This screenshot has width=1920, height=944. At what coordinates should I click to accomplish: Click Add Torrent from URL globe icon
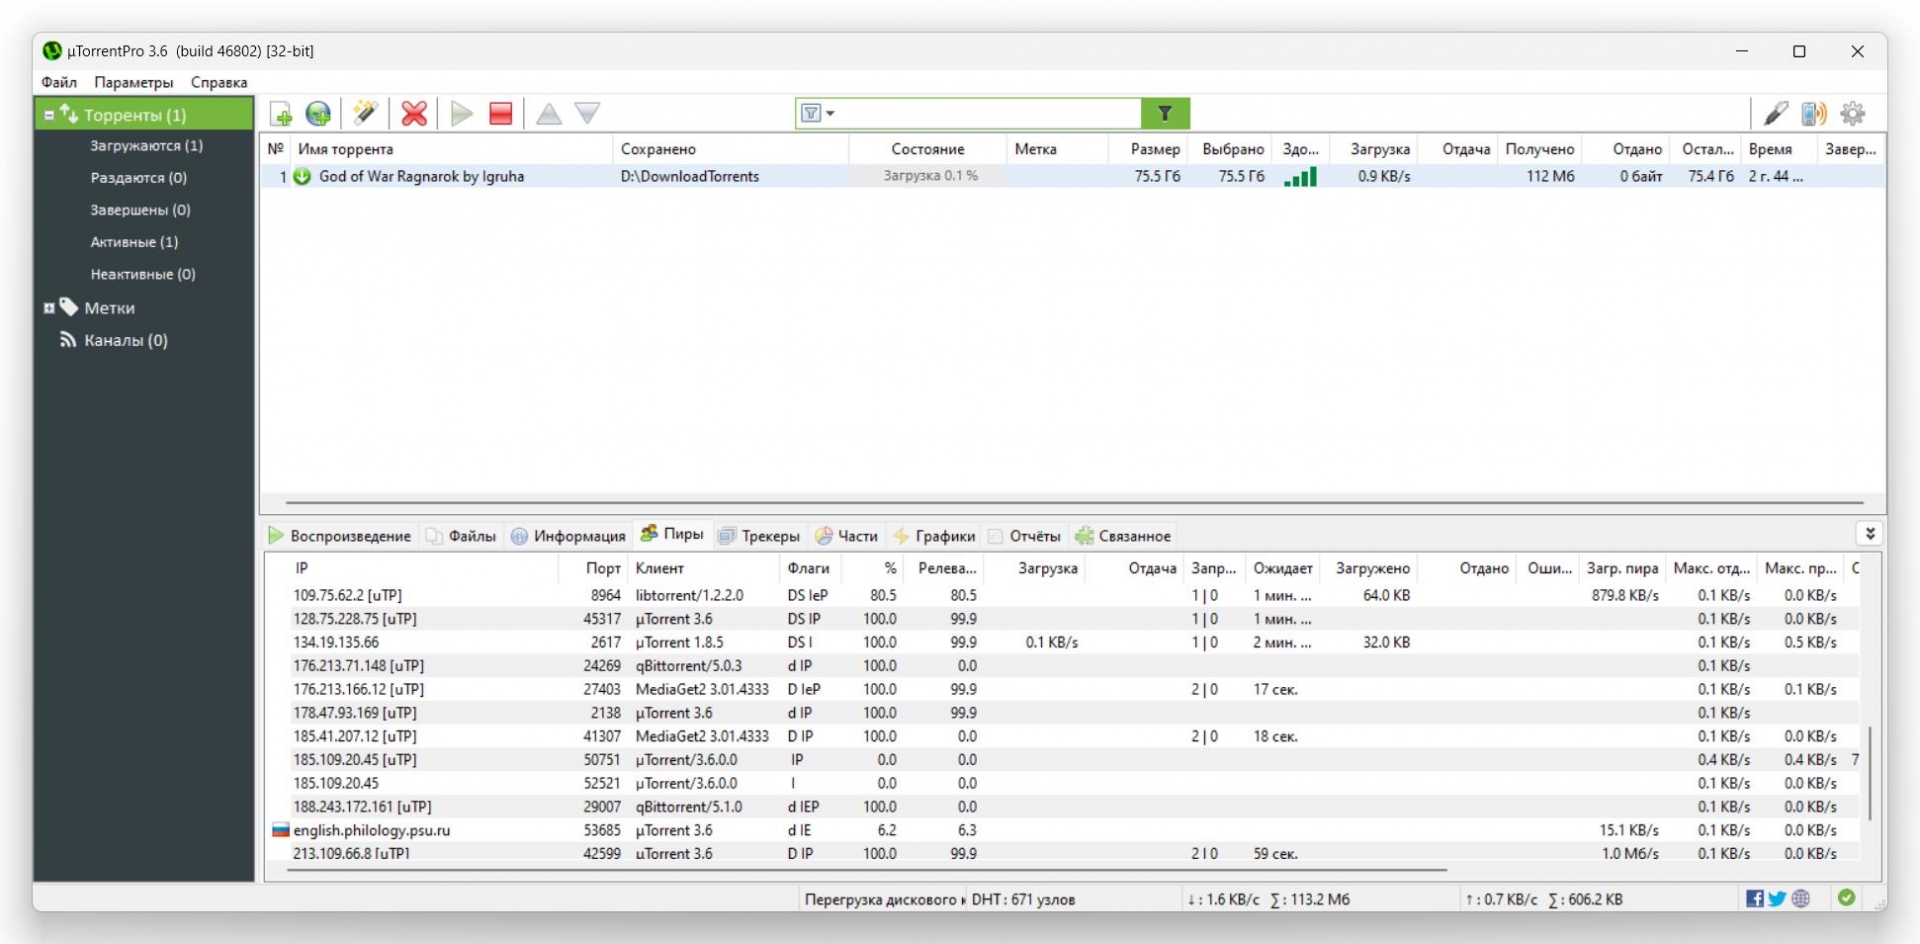[318, 114]
